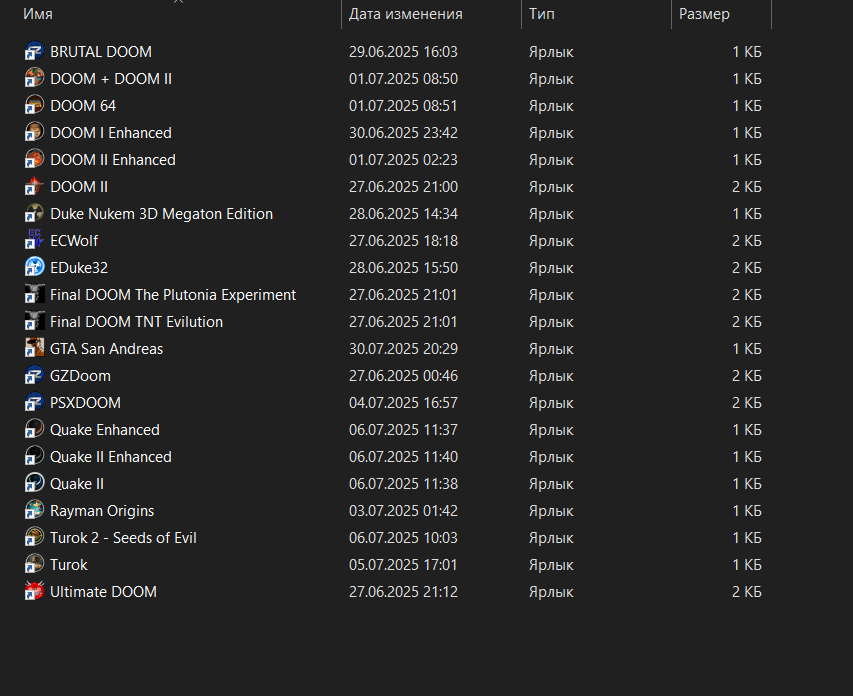This screenshot has width=853, height=696.
Task: Click the DOOM + DOOM II file name
Action: [x=111, y=79]
